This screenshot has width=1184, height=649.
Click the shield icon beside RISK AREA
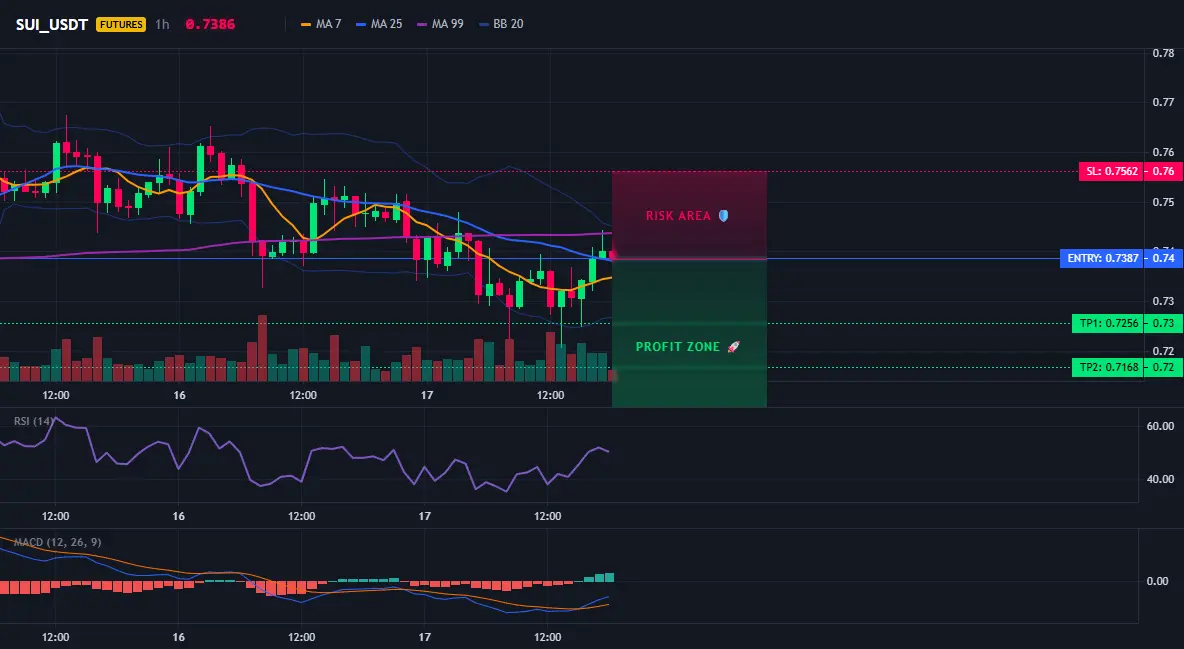pyautogui.click(x=723, y=215)
